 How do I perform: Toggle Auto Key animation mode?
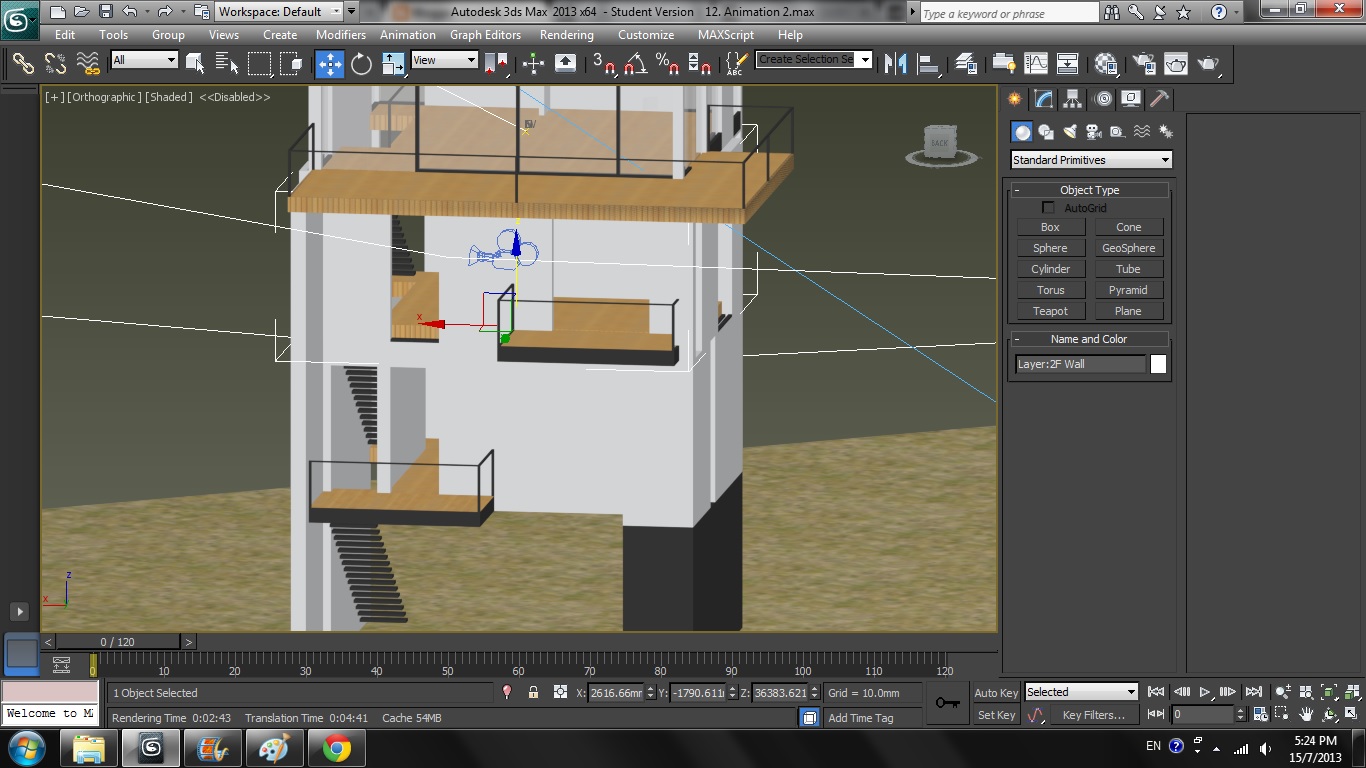(x=996, y=692)
